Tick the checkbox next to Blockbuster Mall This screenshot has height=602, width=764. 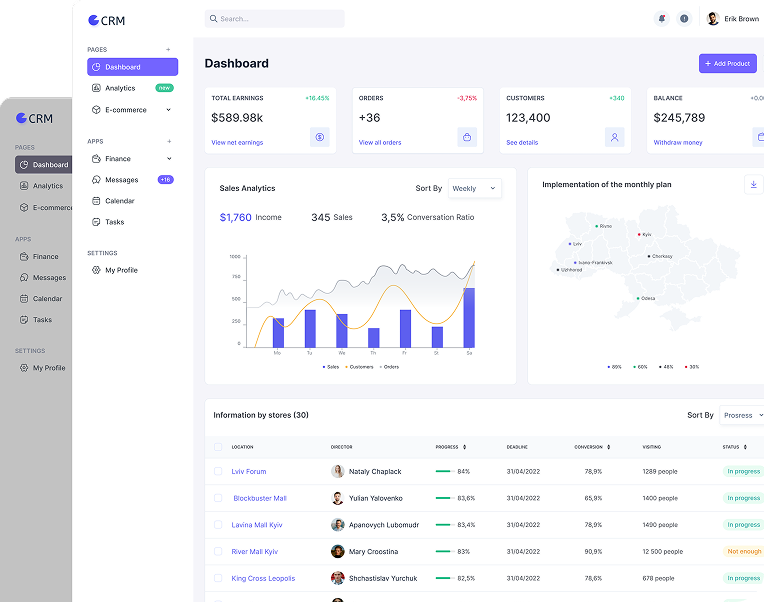coord(218,498)
